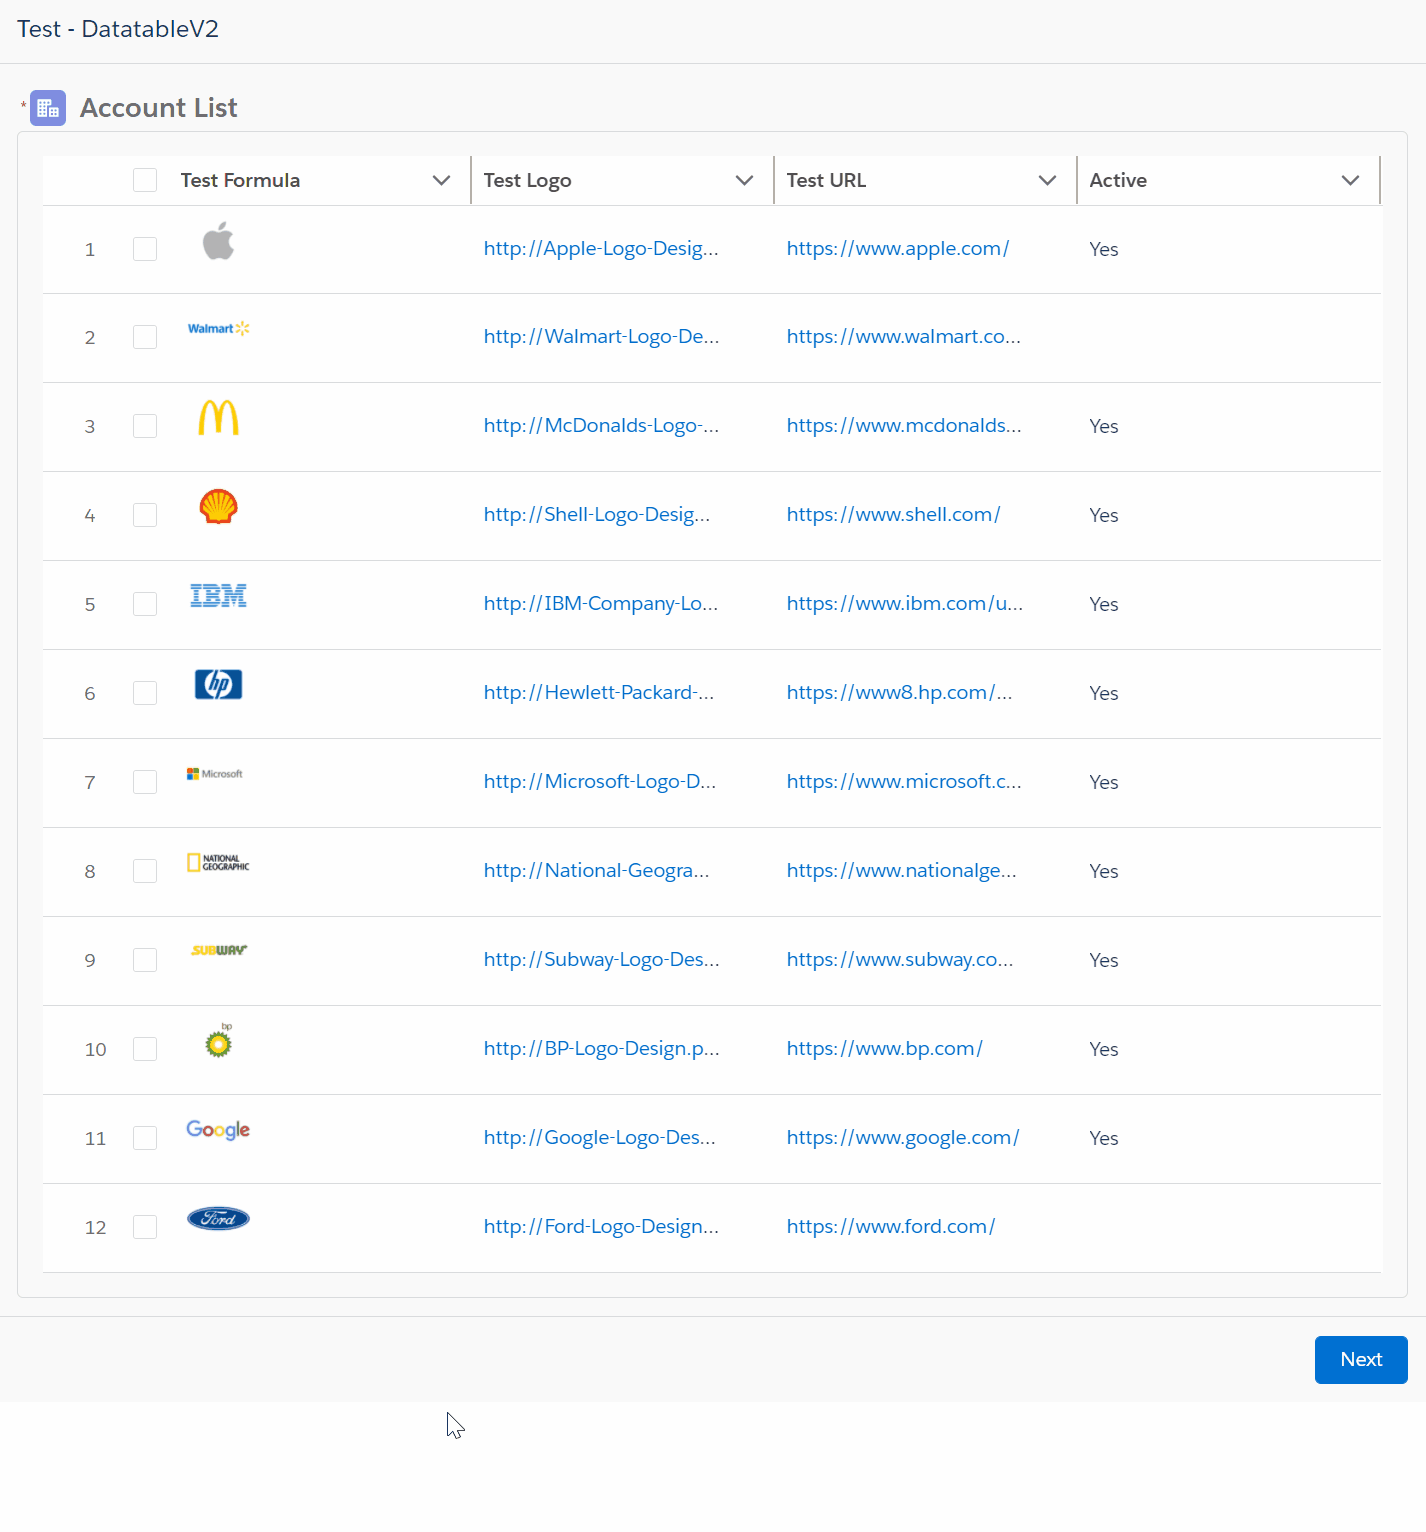Click the Shell logo image
The width and height of the screenshot is (1426, 1532).
coord(218,506)
